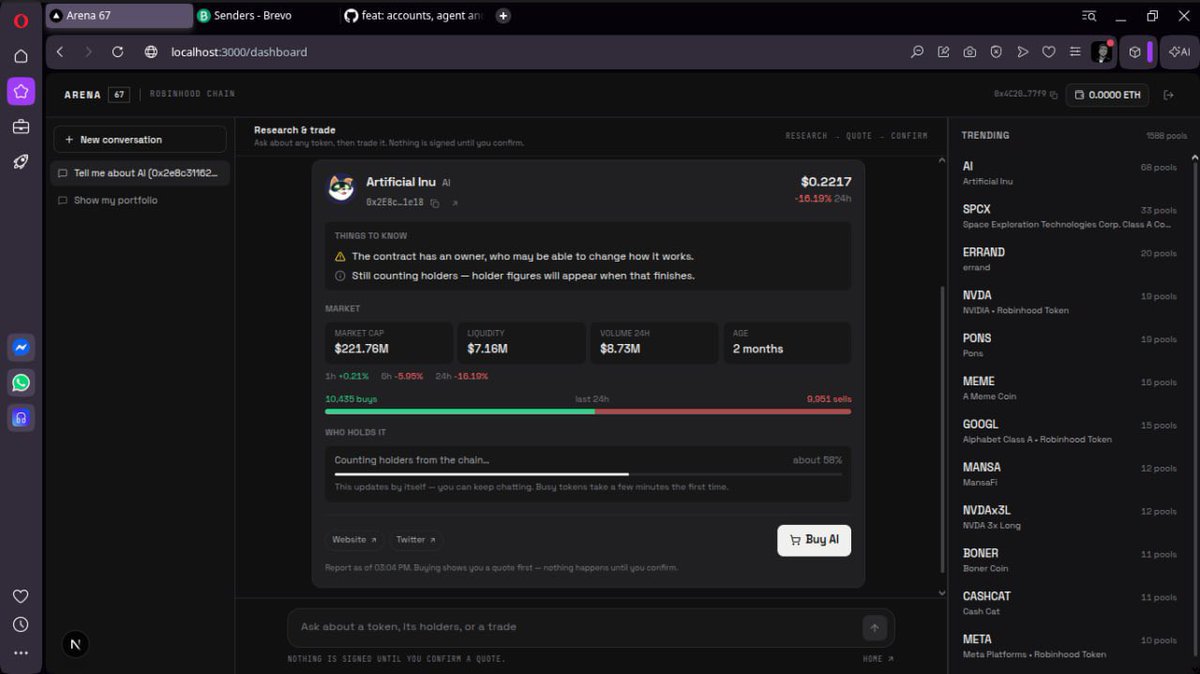Open the briefcase workspace icon
The image size is (1200, 674).
(21, 127)
